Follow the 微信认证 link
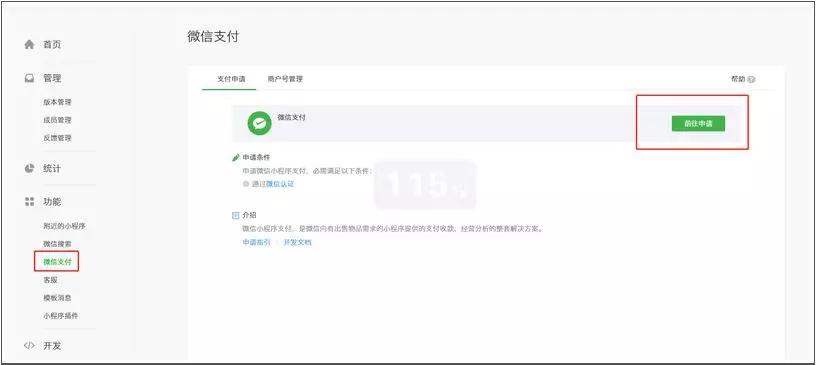Screen dimensions: 816x365 280,184
